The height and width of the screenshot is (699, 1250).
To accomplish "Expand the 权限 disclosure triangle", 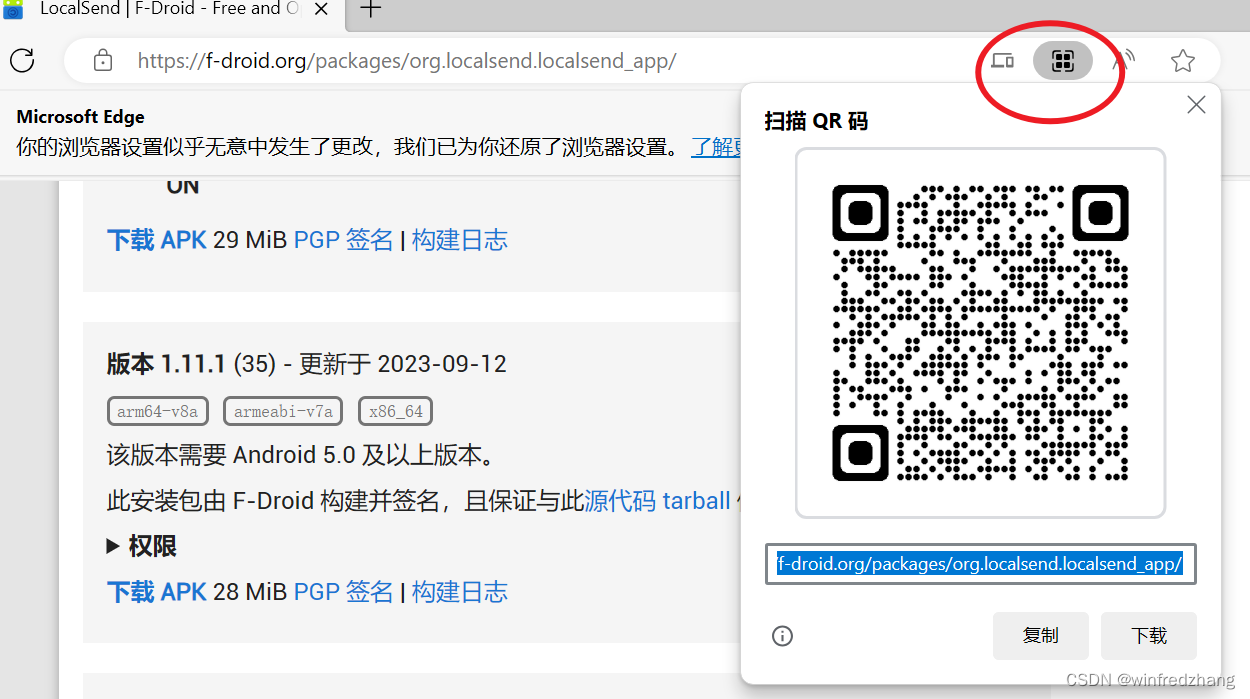I will click(113, 546).
